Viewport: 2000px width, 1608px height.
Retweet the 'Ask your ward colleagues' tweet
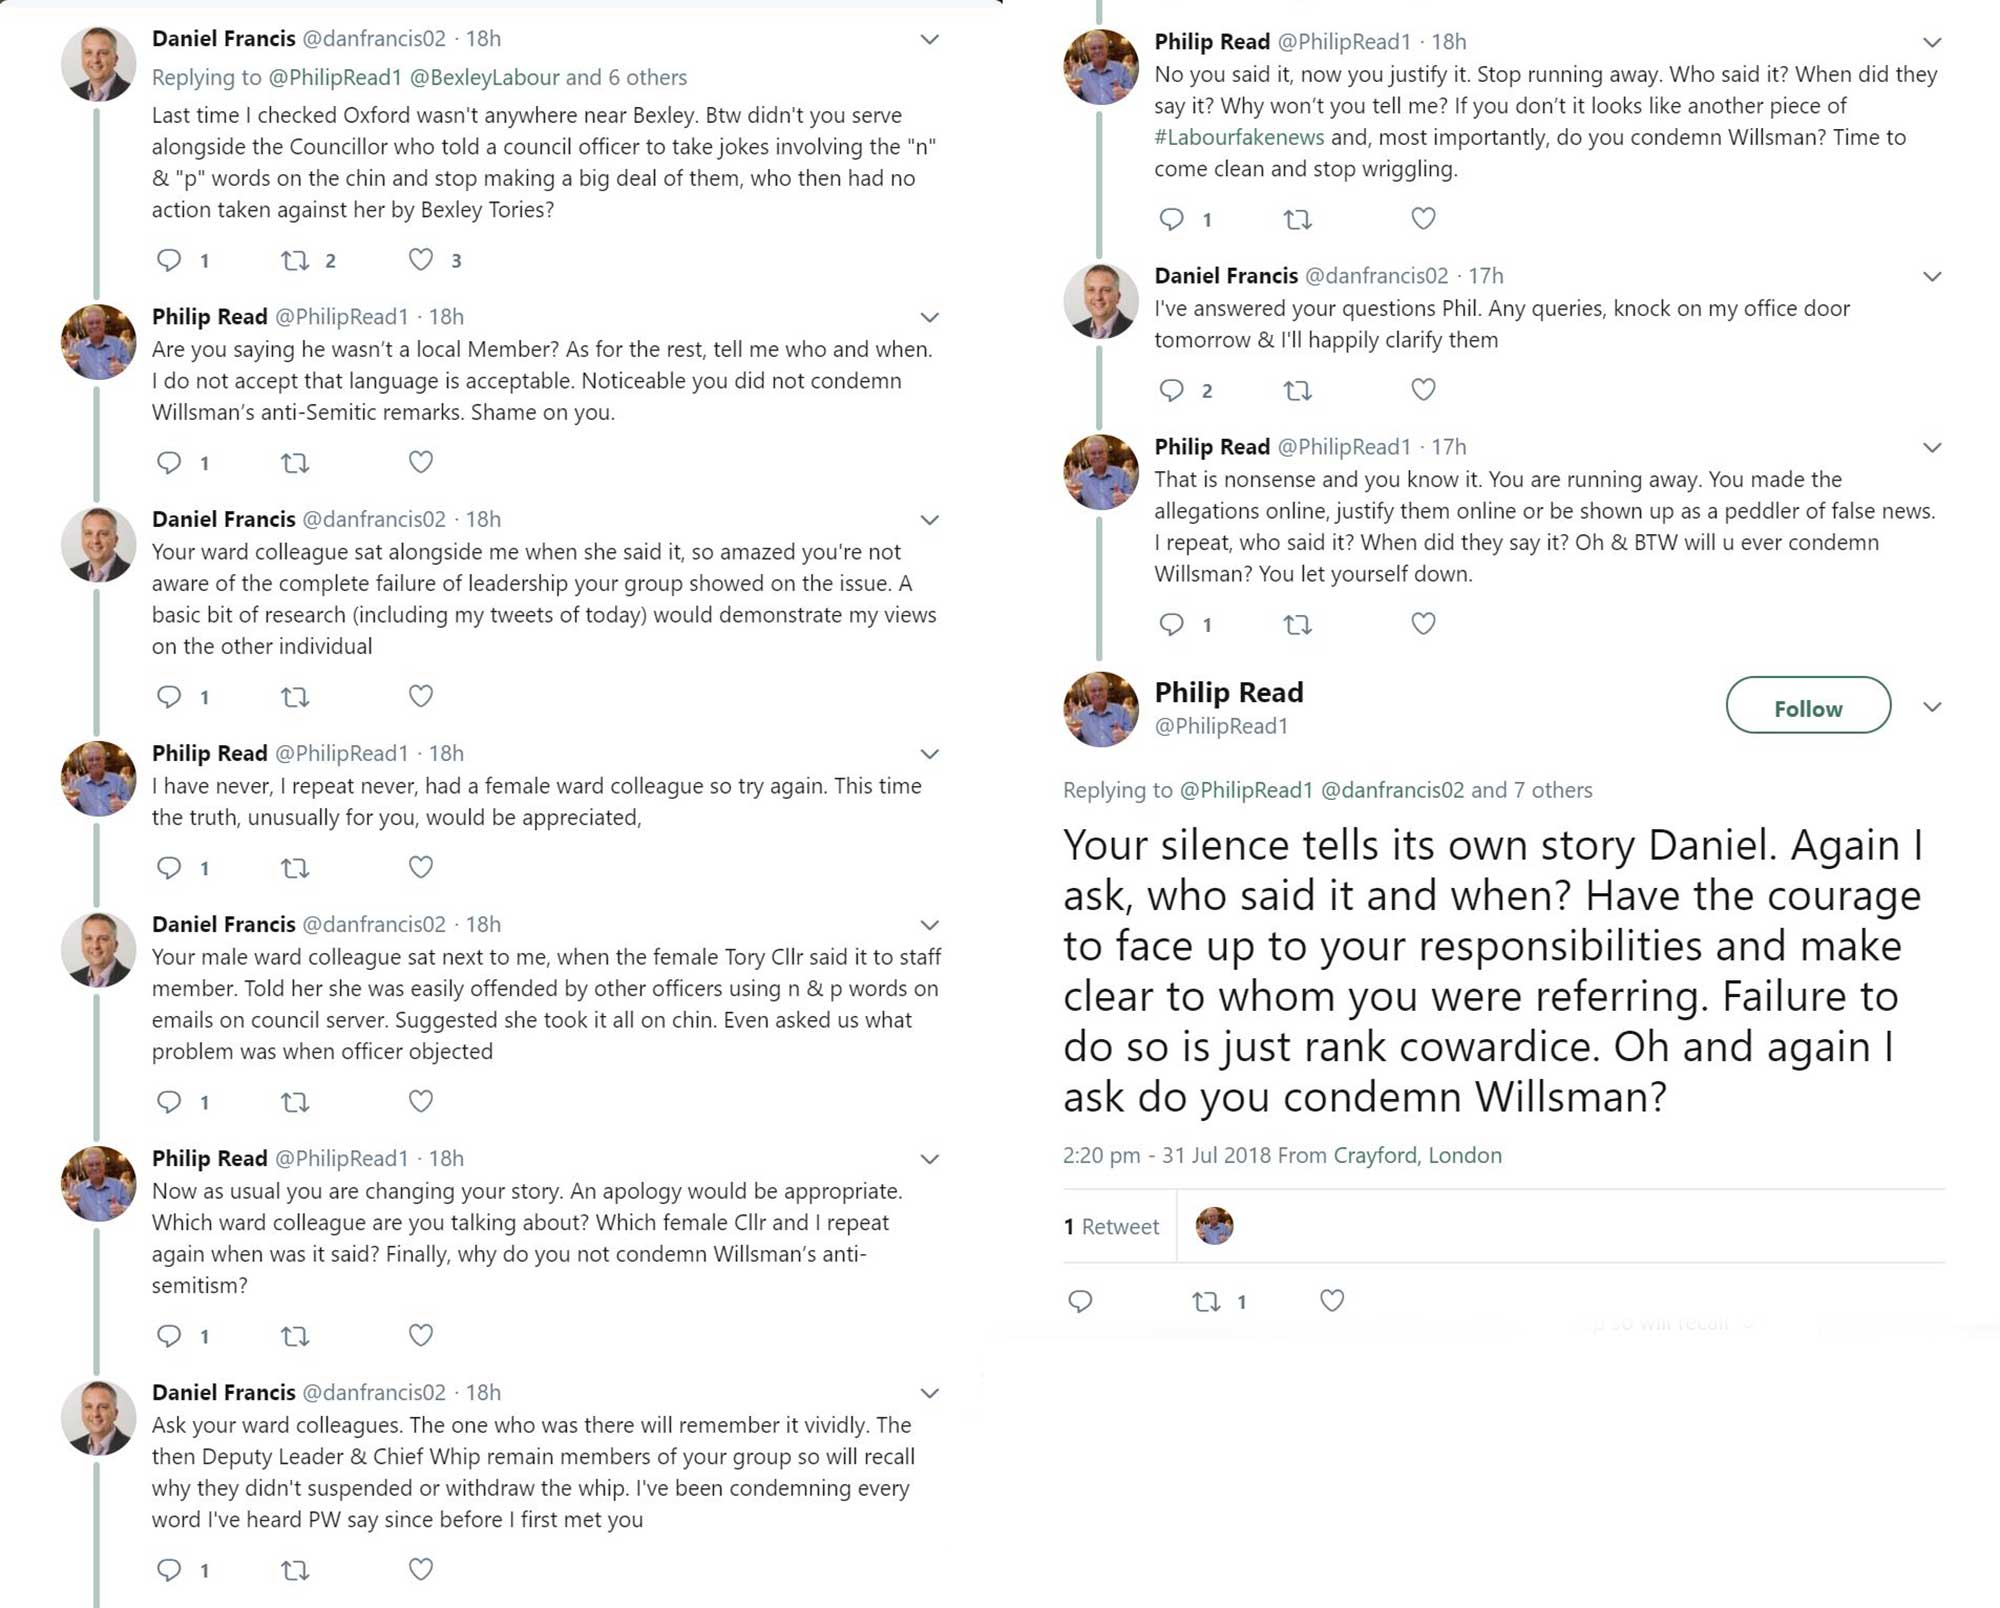point(295,1570)
